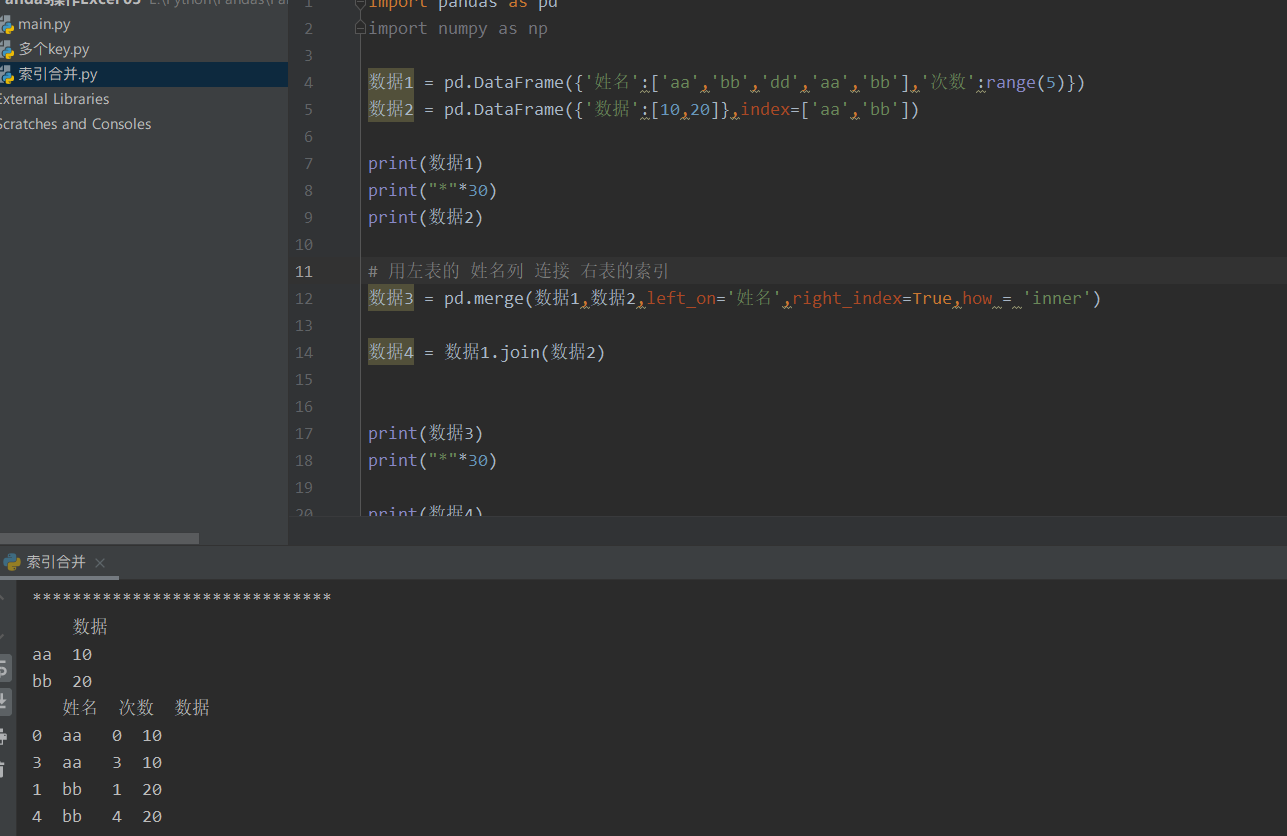The width and height of the screenshot is (1287, 836).
Task: Click the Python icon beside 索引合并.py
Action: [x=6, y=74]
